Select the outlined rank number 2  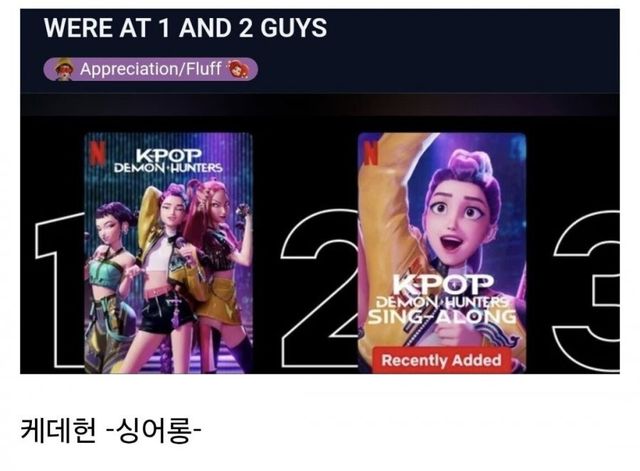[x=320, y=288]
